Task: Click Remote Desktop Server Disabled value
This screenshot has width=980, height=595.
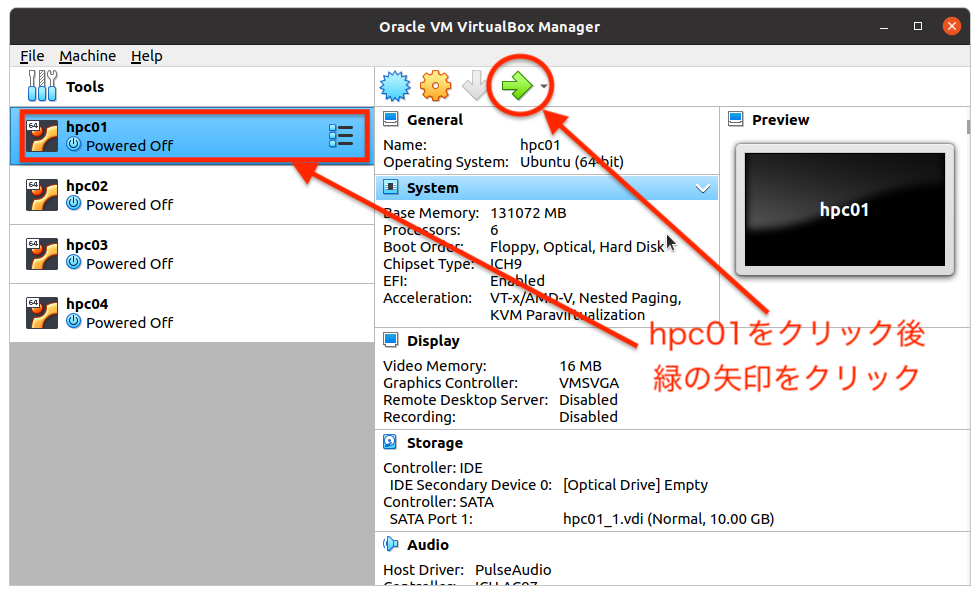Action: (588, 400)
